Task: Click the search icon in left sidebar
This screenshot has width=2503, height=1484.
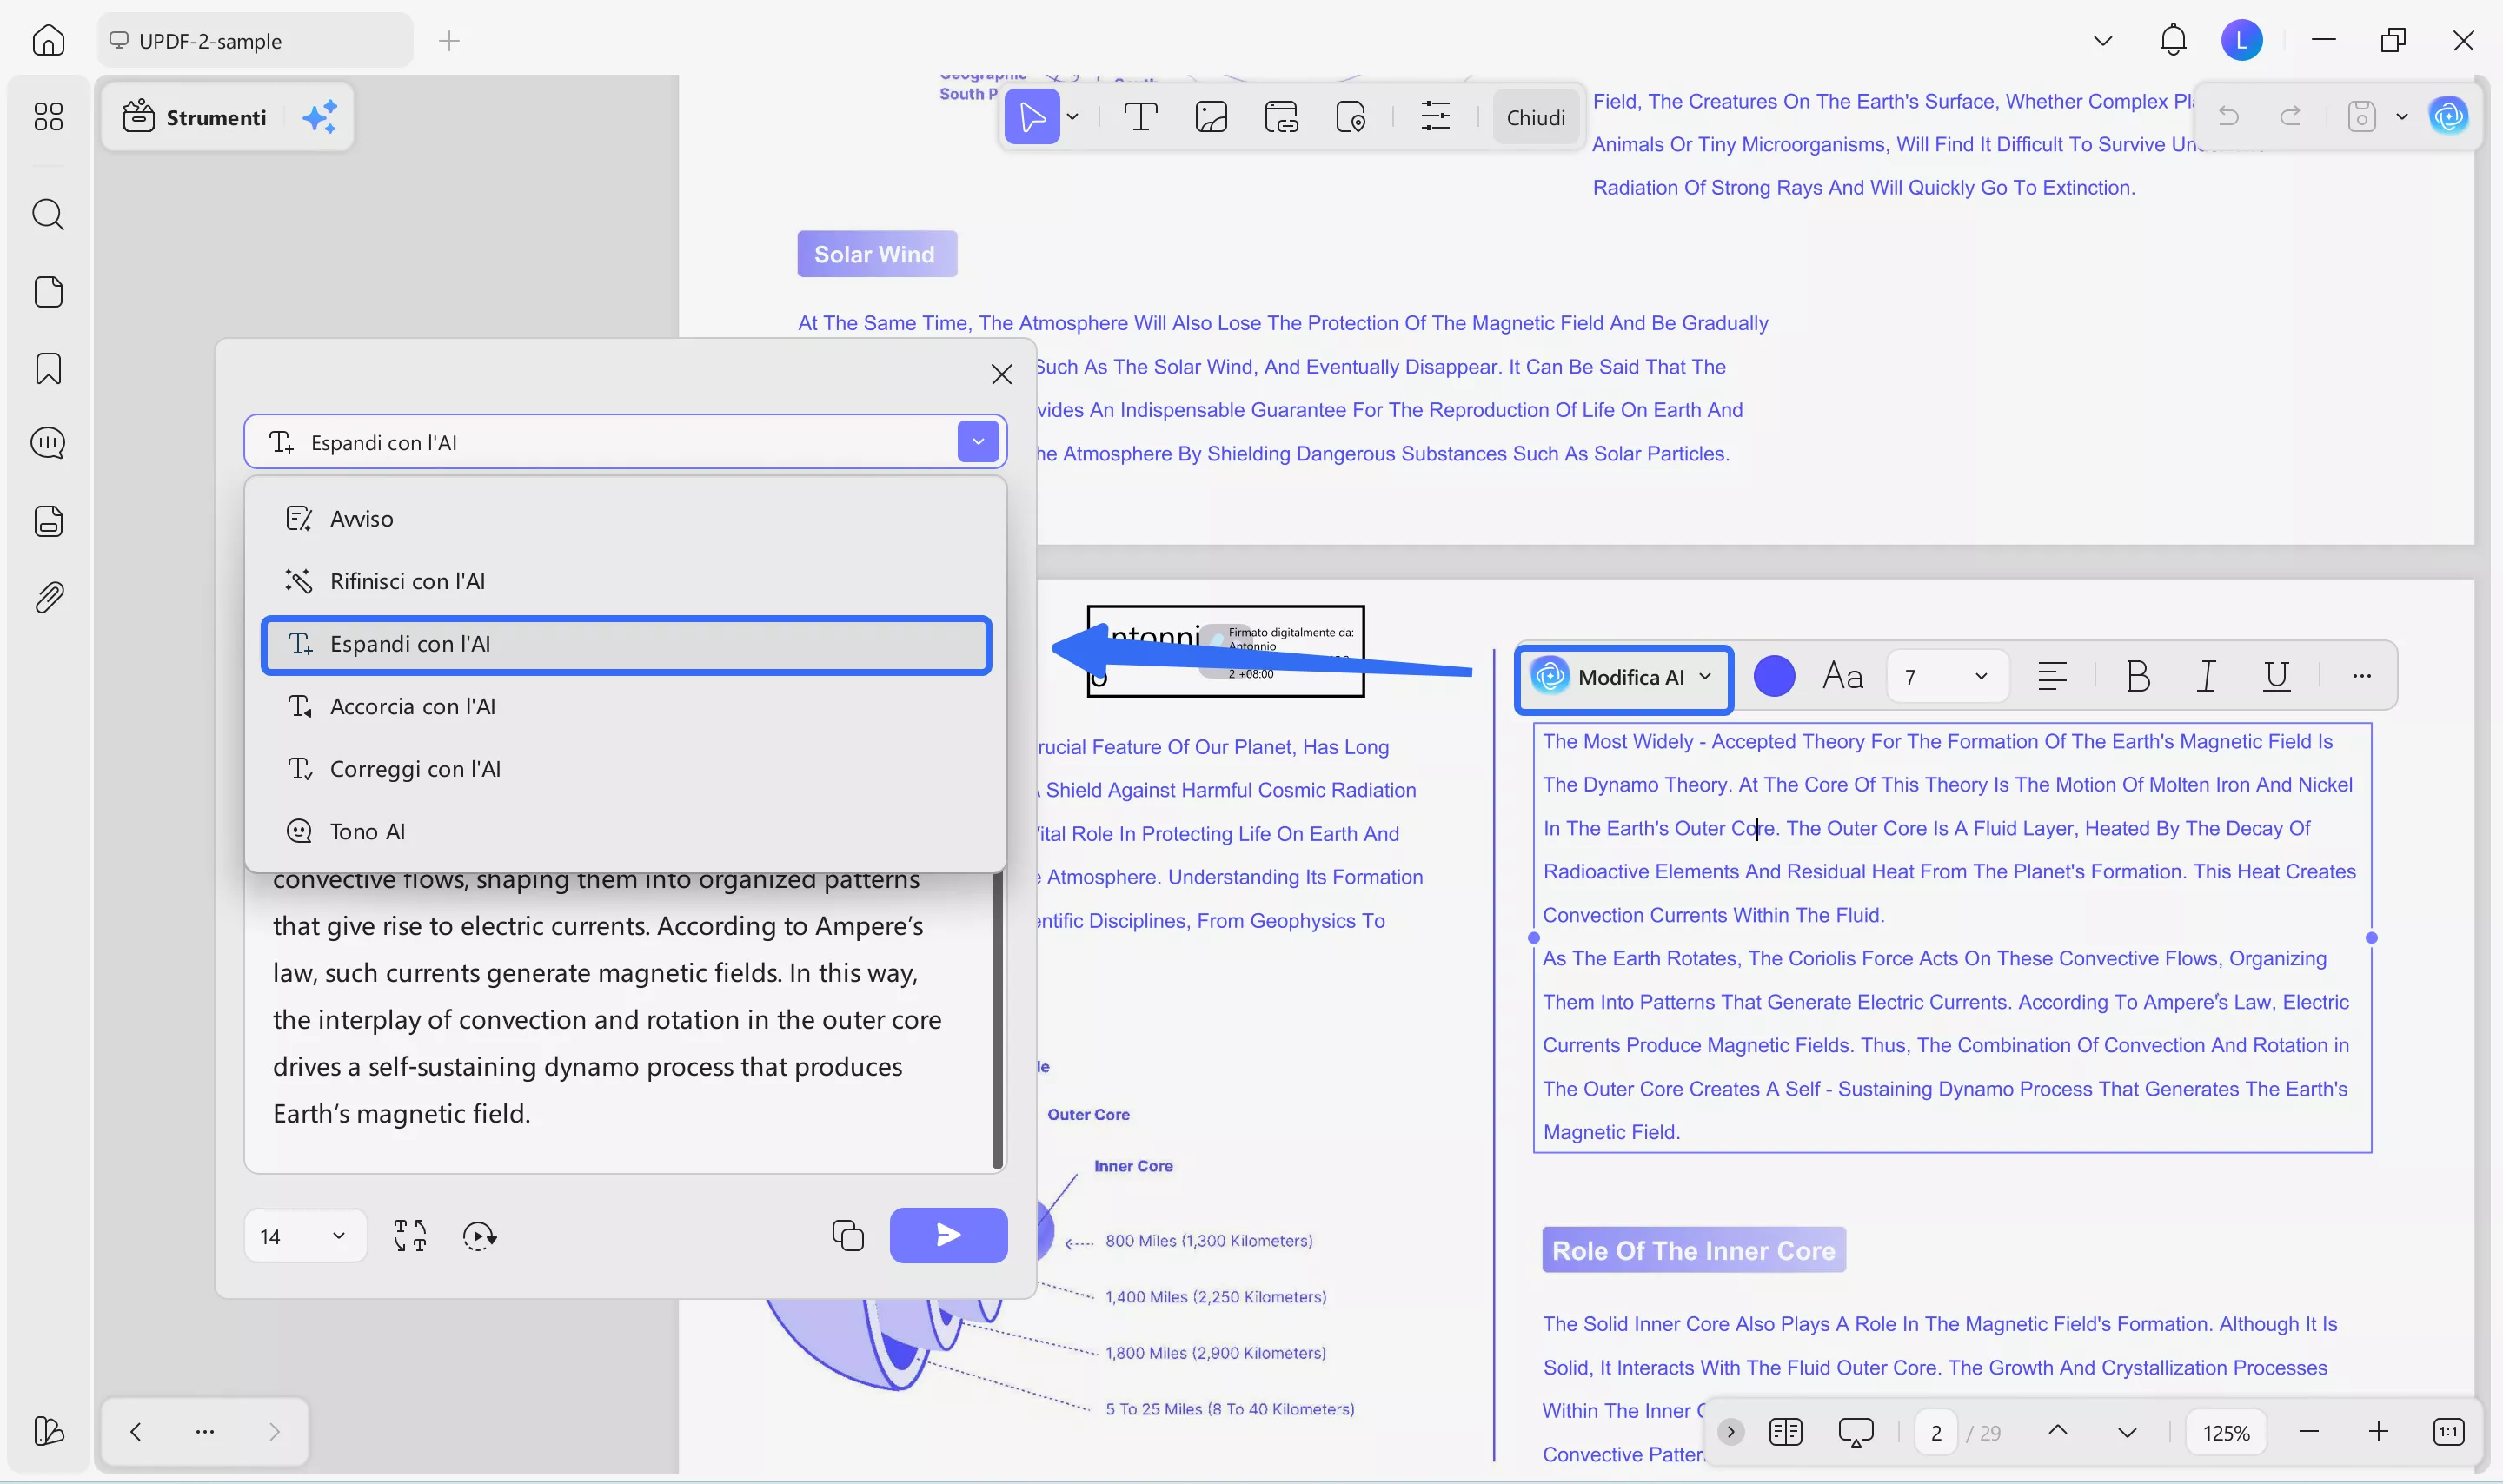Action: pos(48,214)
